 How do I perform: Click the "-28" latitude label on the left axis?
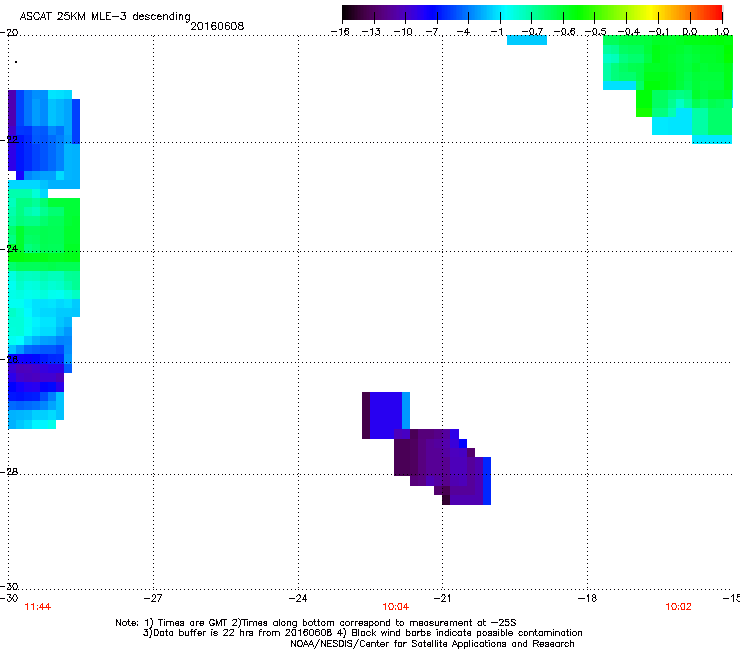point(9,471)
